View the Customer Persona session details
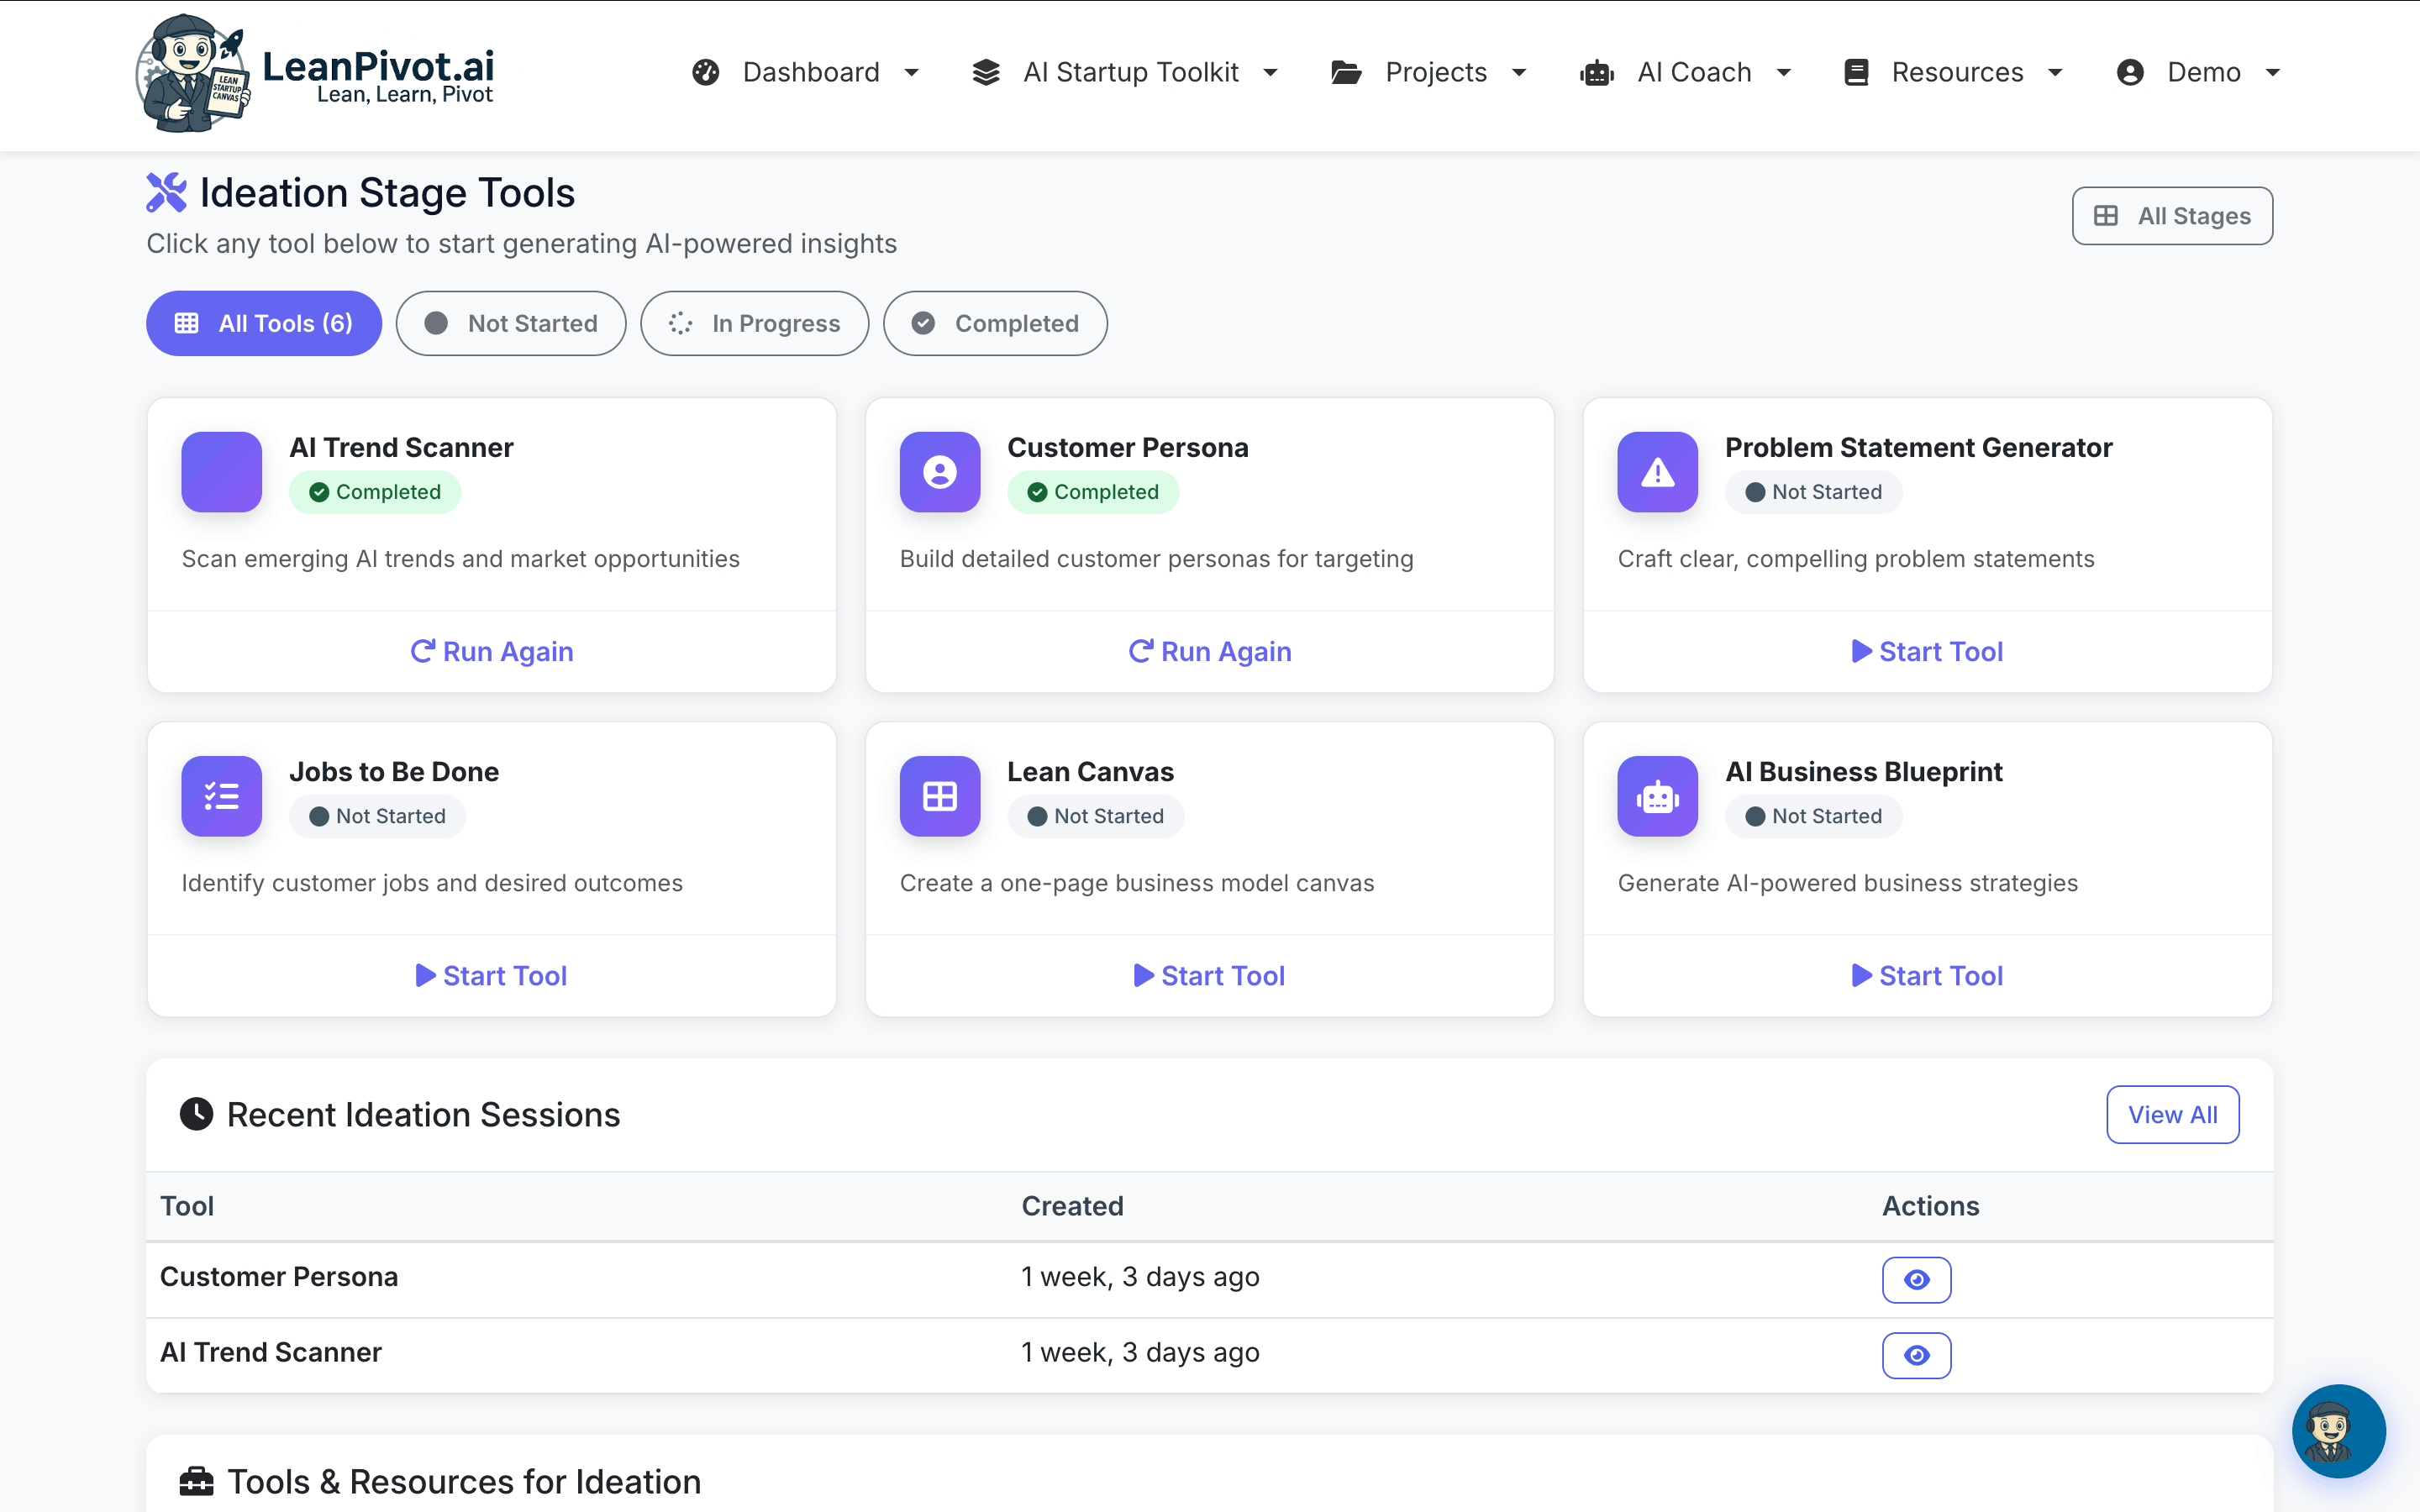Image resolution: width=2420 pixels, height=1512 pixels. click(x=1916, y=1279)
